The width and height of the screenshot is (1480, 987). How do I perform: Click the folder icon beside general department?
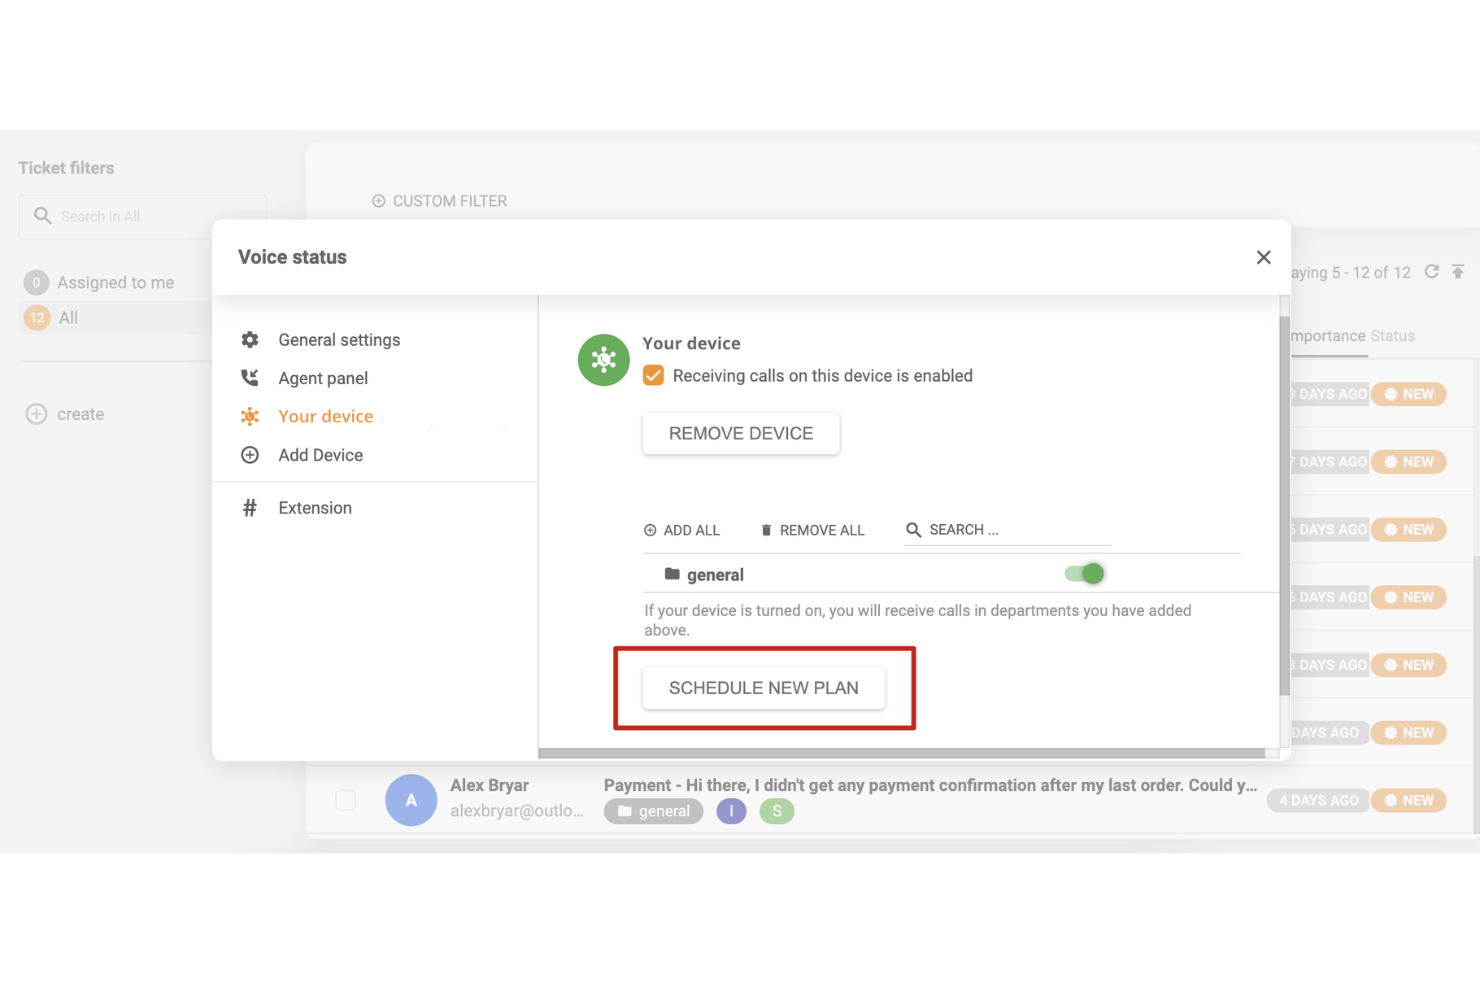(671, 574)
